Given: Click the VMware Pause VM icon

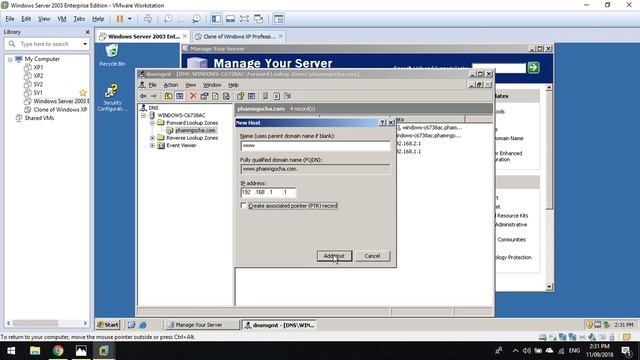Looking at the screenshot, I should pos(120,19).
